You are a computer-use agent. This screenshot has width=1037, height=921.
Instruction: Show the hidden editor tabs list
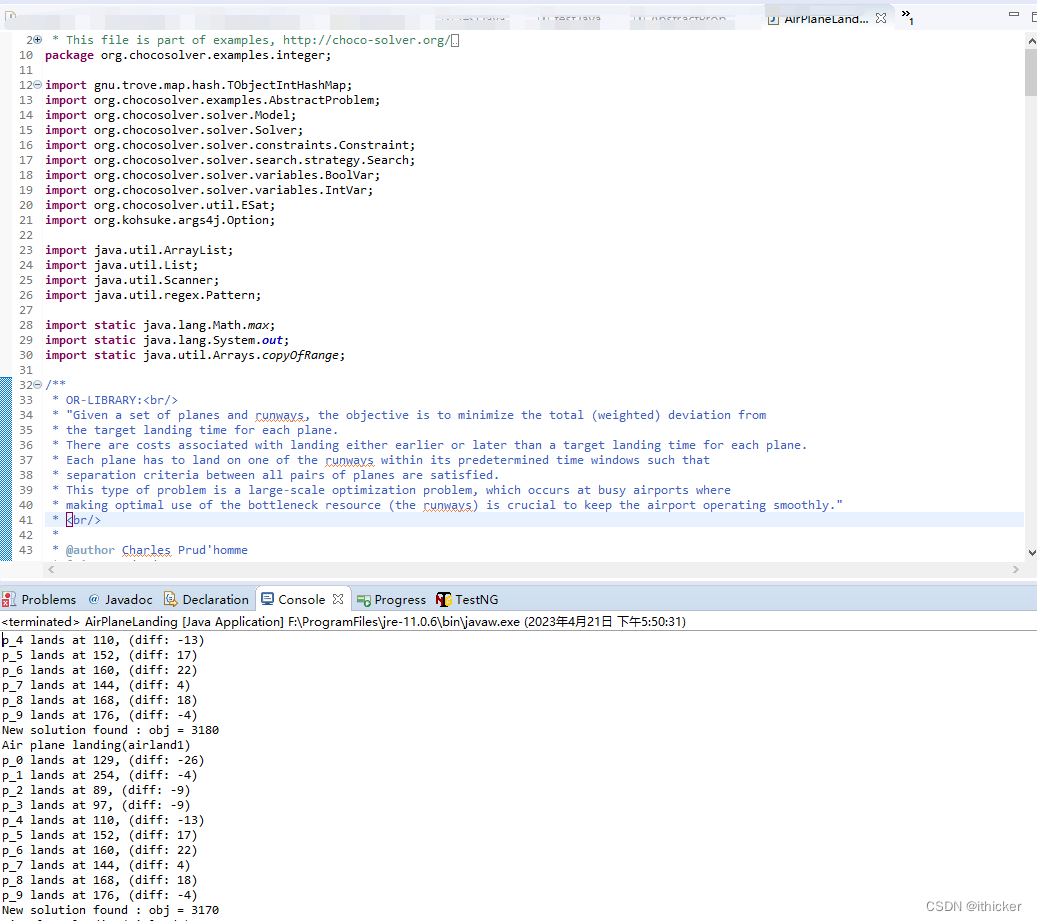907,17
